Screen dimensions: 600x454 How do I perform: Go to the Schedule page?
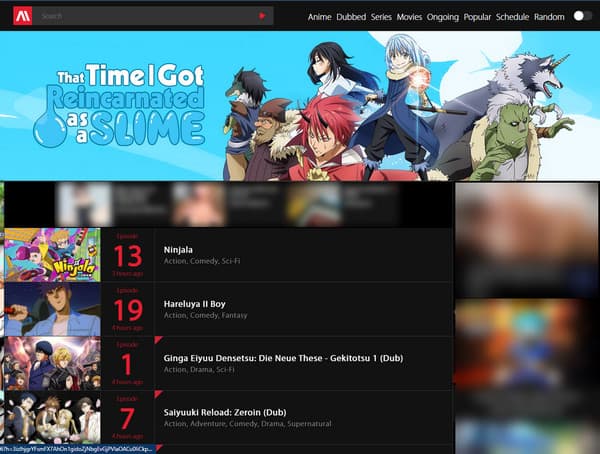(x=512, y=17)
